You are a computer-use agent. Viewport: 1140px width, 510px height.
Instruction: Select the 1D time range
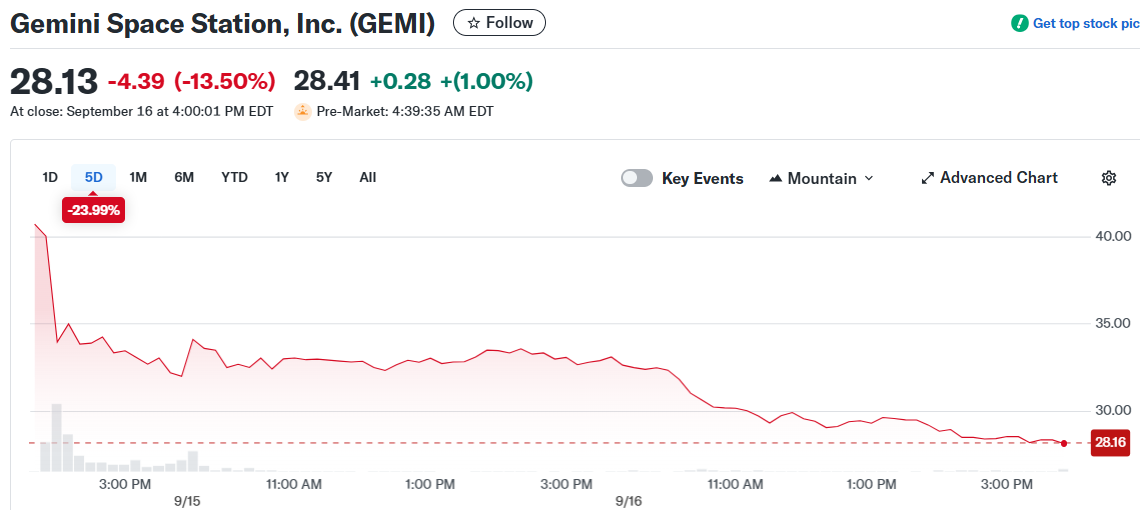[x=49, y=178]
